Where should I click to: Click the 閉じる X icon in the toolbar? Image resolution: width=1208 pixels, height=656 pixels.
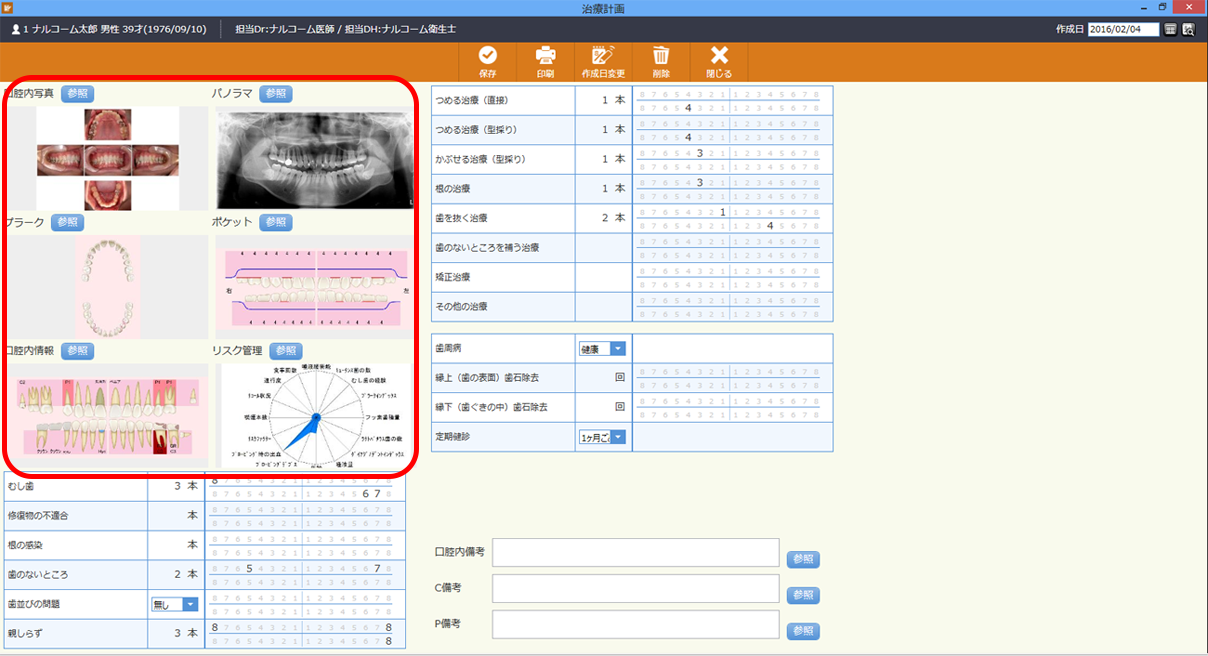[719, 56]
